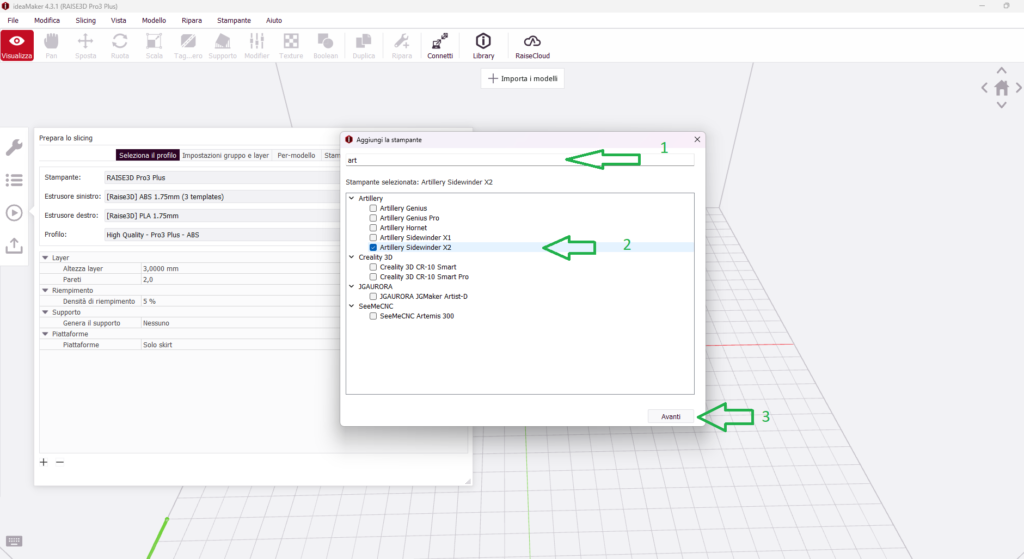This screenshot has height=559, width=1024.
Task: Select the Ruota rotate tool
Action: (x=120, y=46)
